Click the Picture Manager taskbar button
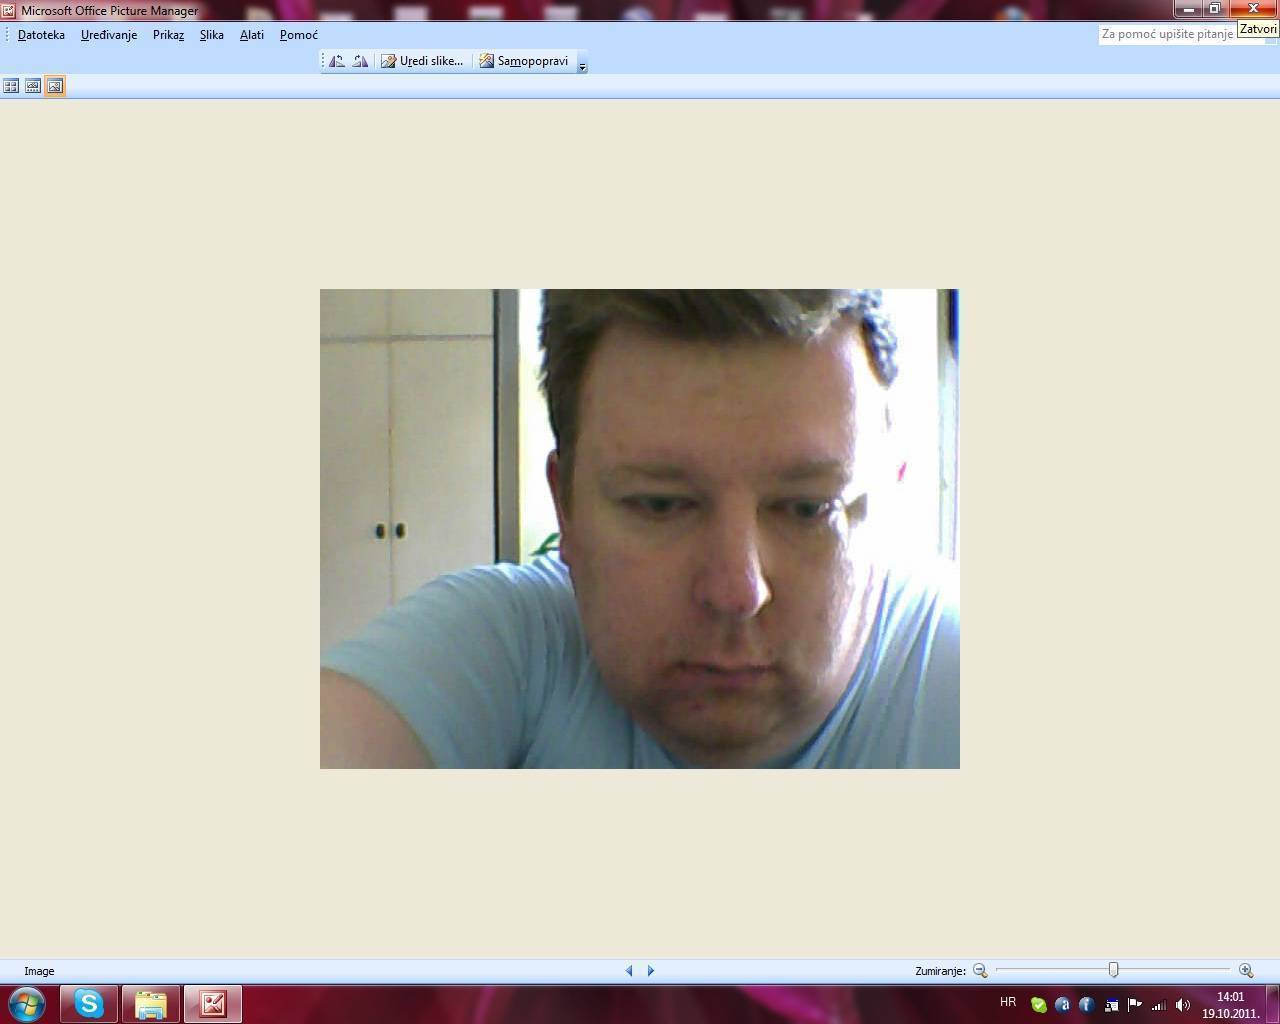The image size is (1280, 1024). coord(213,1003)
